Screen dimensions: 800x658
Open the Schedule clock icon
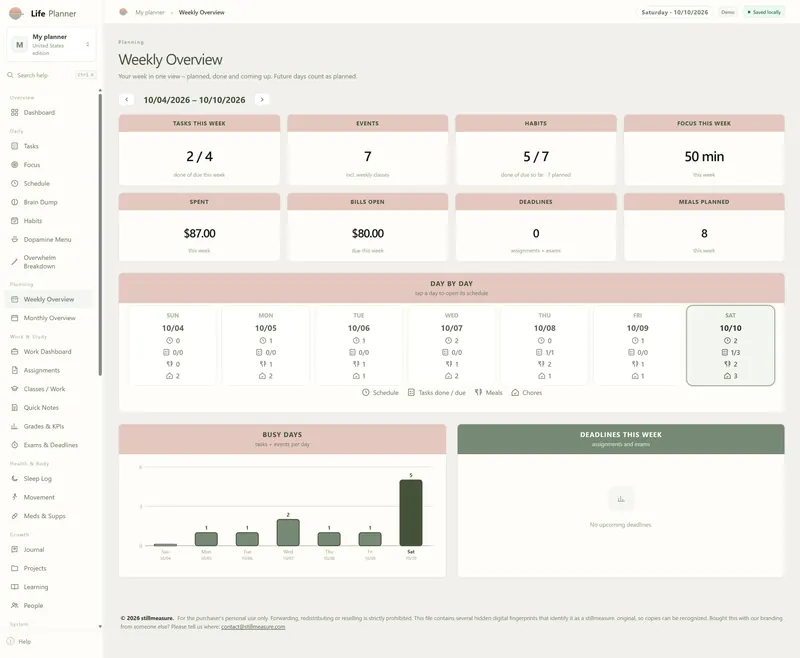coord(14,184)
